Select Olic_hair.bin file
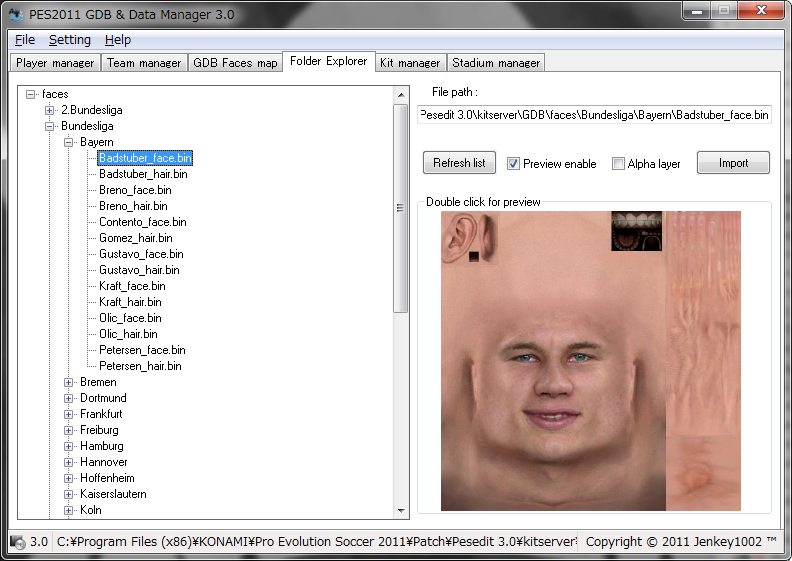 coord(128,334)
